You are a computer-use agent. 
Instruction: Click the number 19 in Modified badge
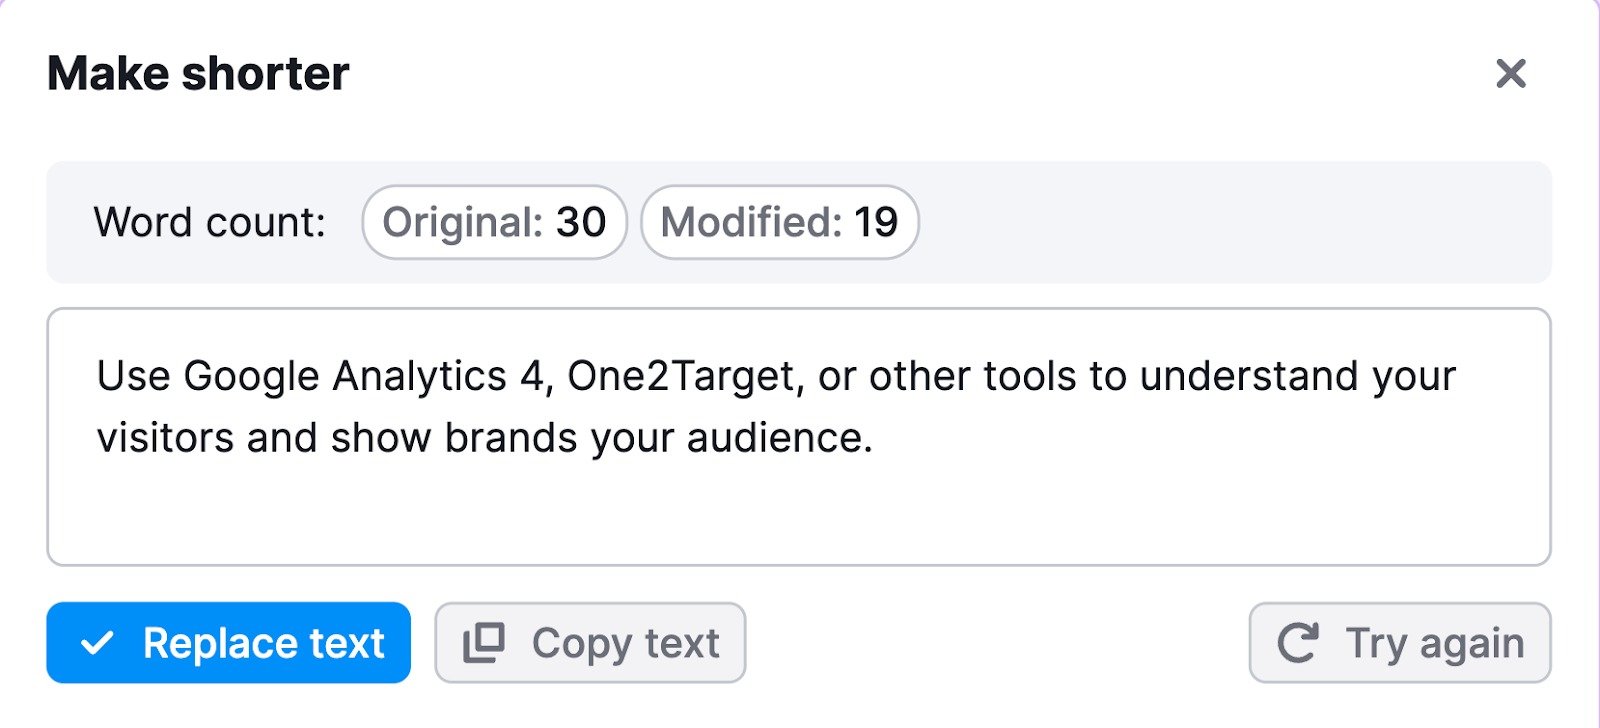[x=875, y=222]
